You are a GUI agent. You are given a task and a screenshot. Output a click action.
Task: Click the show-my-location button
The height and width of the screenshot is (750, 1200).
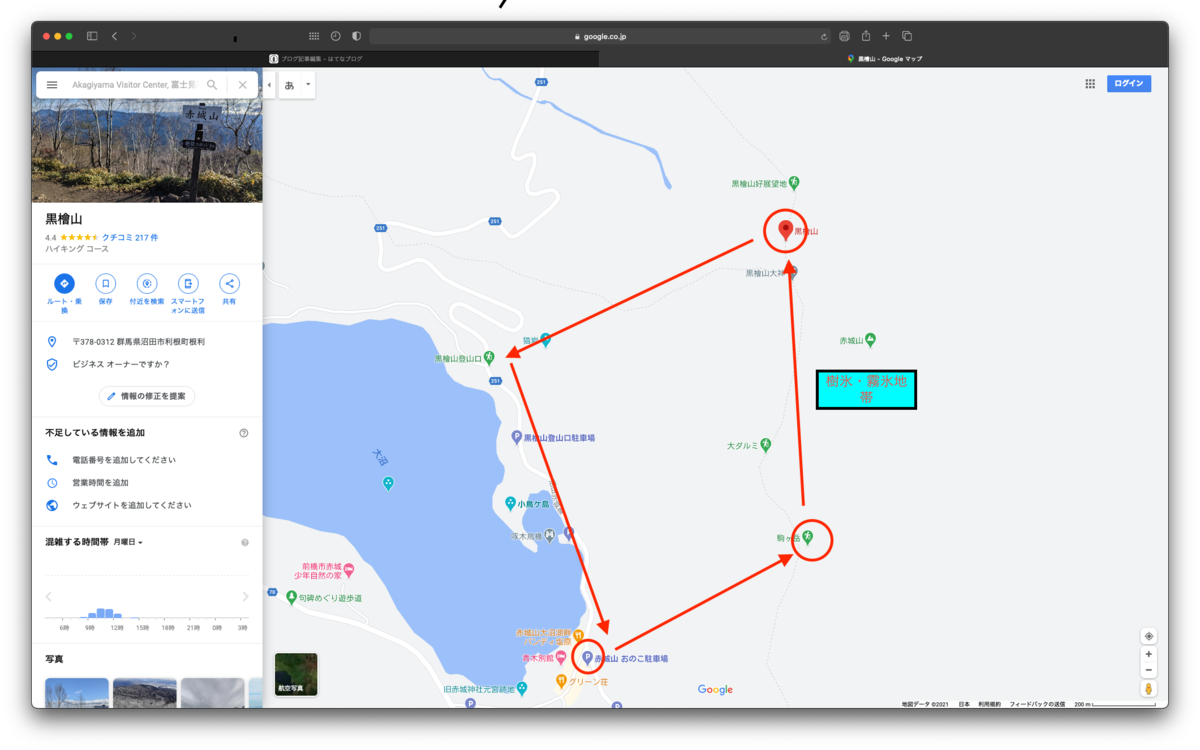click(1149, 636)
